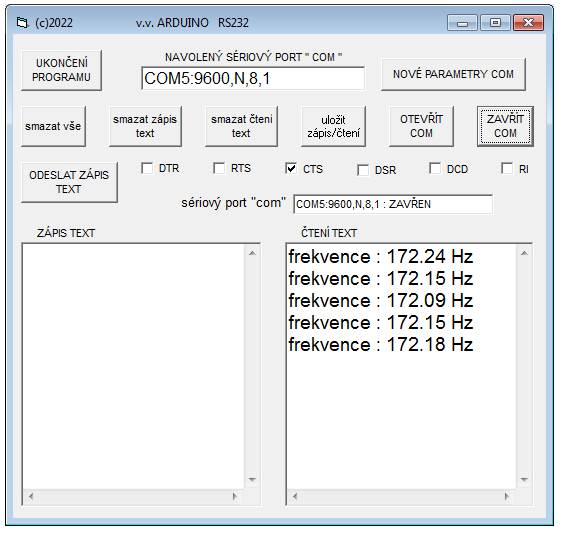Click smazat zápis text button
This screenshot has width=563, height=538.
145,126
